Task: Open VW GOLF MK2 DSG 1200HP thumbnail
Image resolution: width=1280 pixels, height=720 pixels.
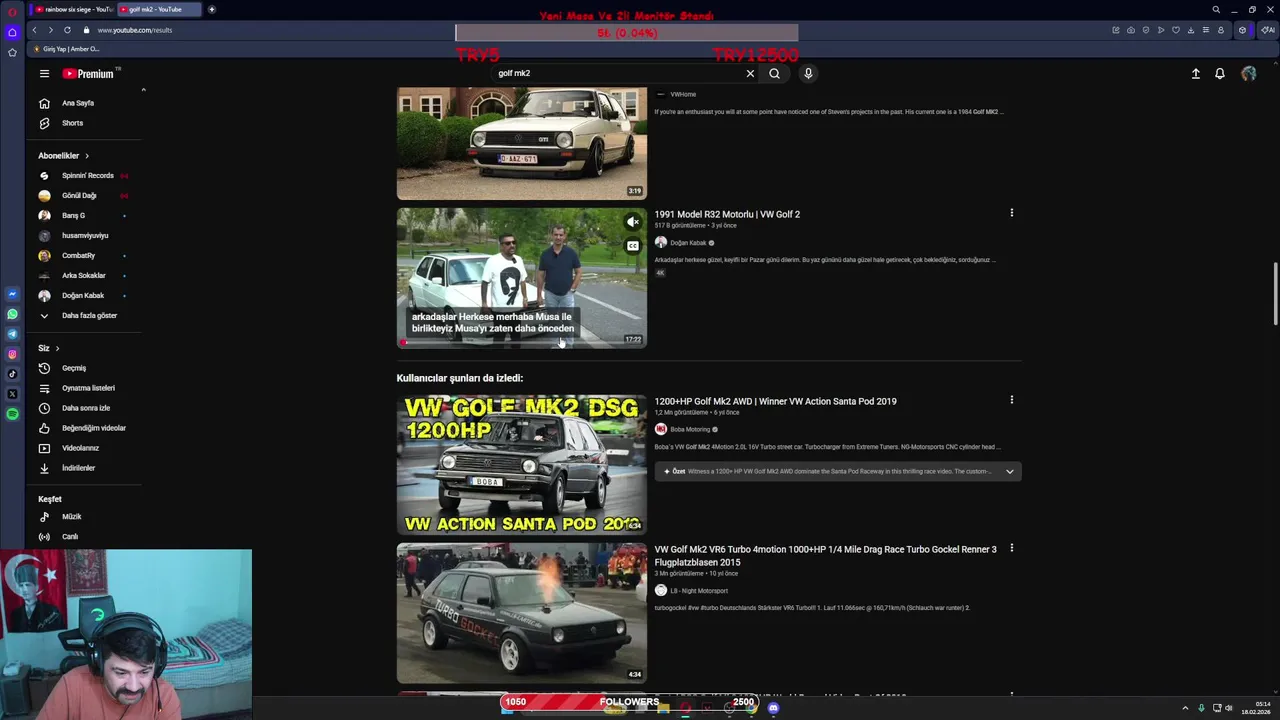Action: pos(521,465)
